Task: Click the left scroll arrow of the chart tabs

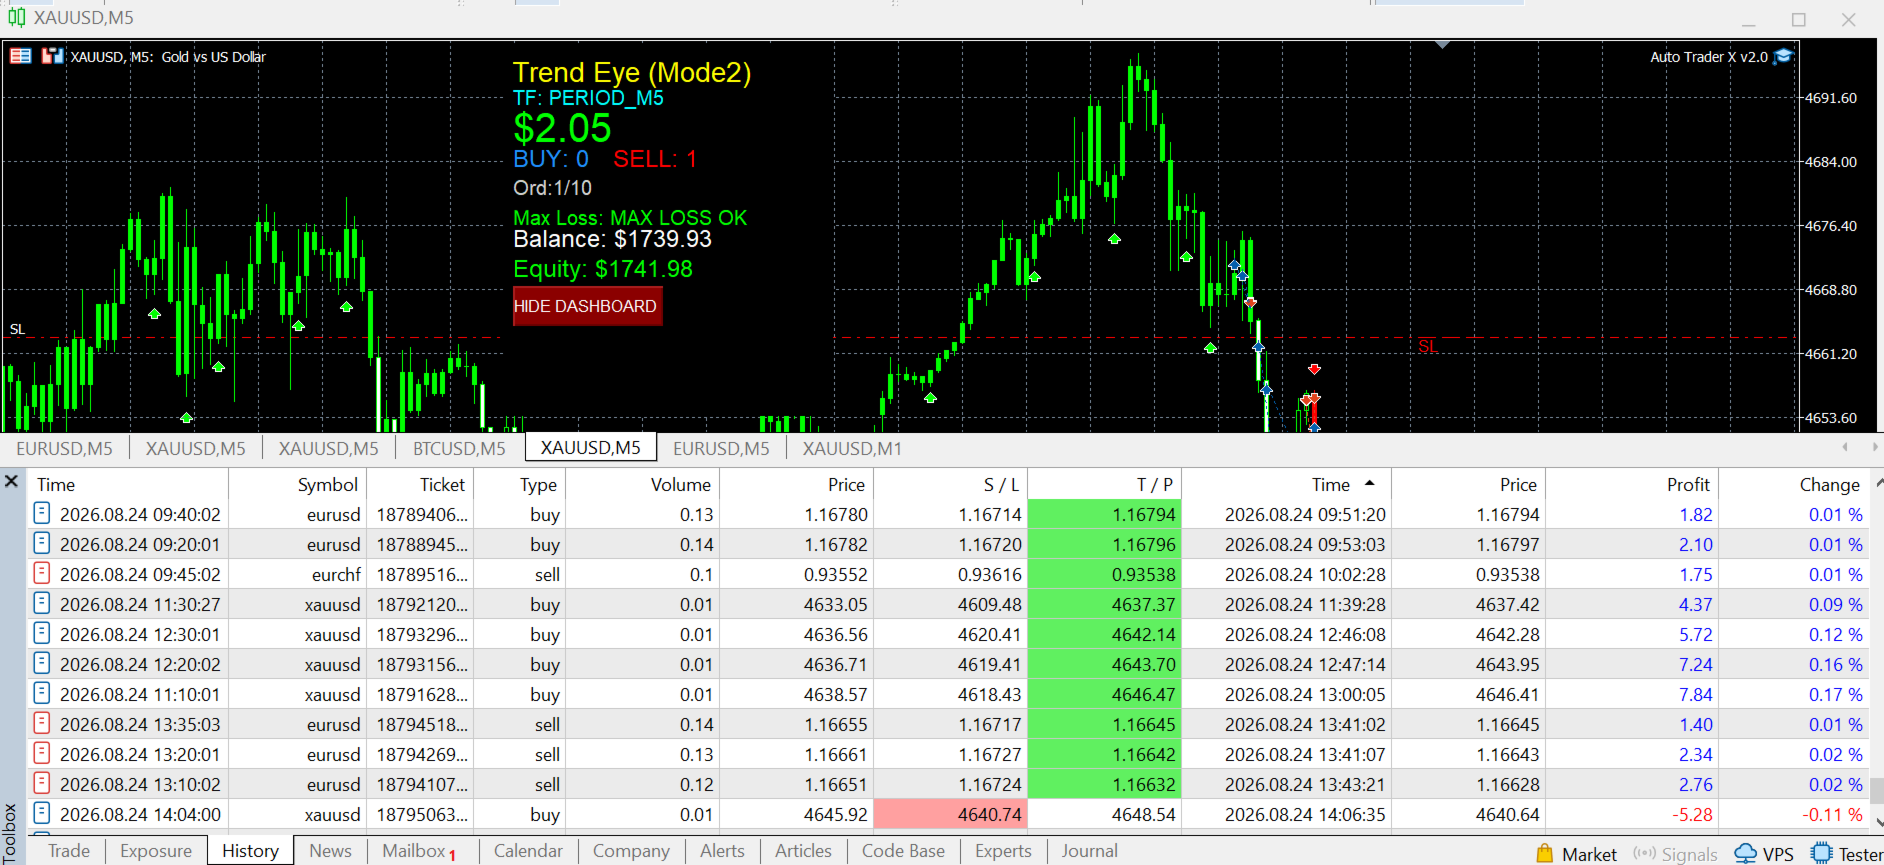Action: click(1845, 447)
